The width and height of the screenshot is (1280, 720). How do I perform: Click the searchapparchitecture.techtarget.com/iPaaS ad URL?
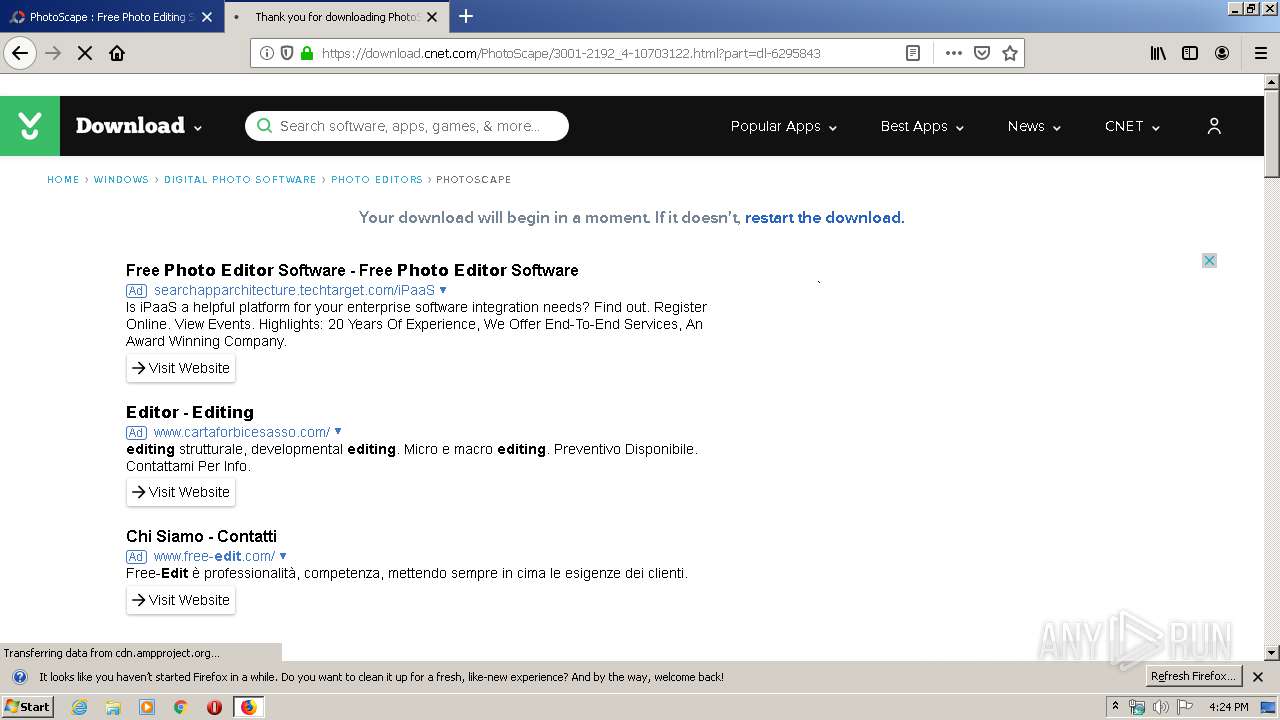point(295,290)
